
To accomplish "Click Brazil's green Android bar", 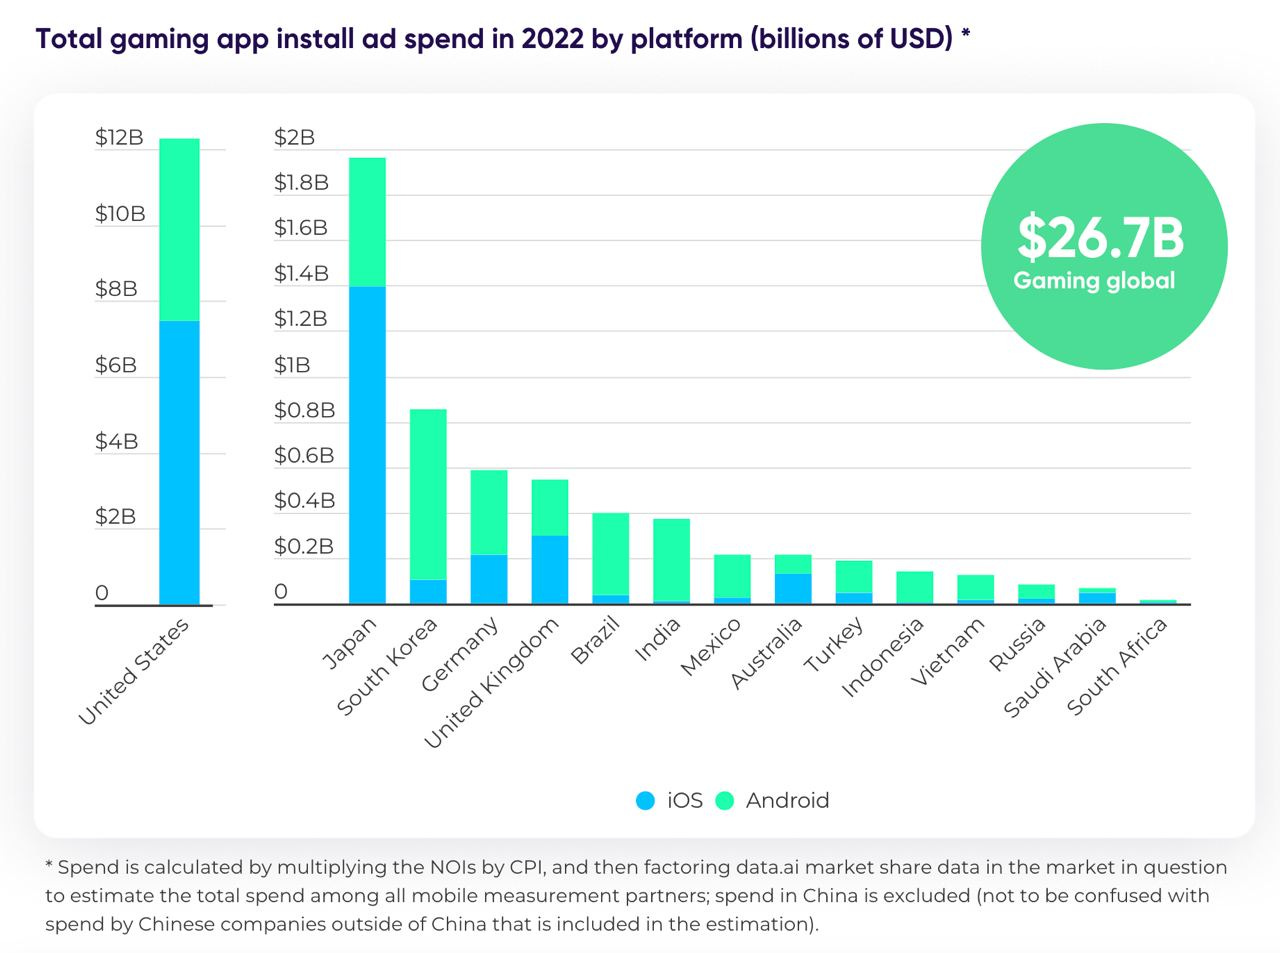I will click(611, 554).
